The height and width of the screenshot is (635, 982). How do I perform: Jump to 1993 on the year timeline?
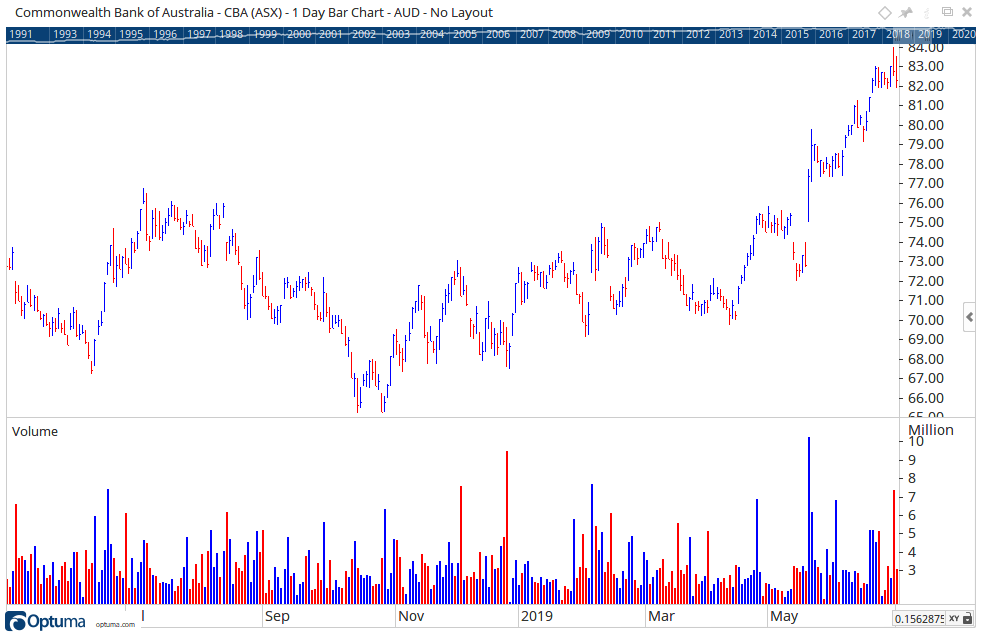click(65, 34)
